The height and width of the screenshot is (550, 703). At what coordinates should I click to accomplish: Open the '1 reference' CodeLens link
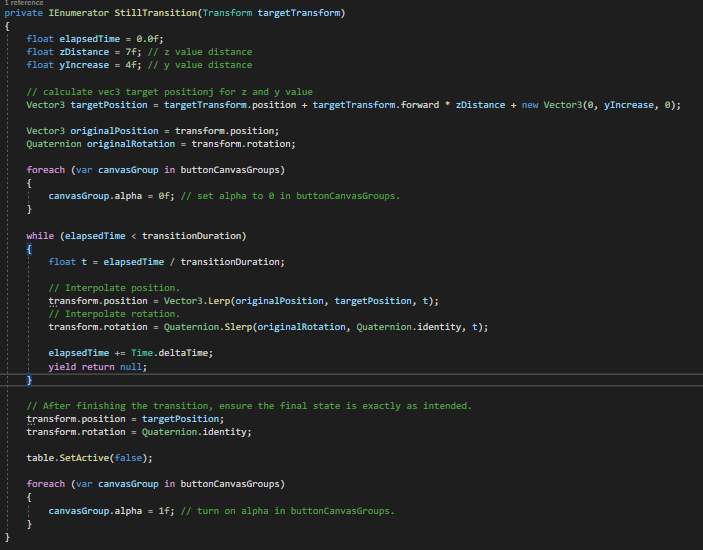pyautogui.click(x=24, y=3)
